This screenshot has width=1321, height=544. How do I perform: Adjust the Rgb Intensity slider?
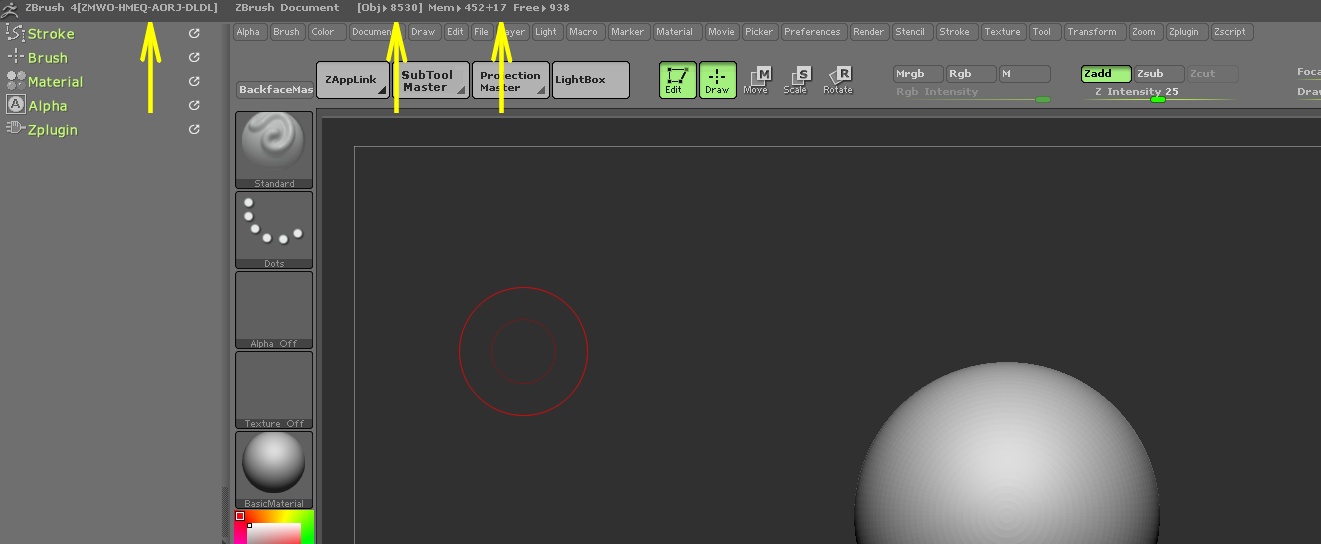[x=973, y=93]
